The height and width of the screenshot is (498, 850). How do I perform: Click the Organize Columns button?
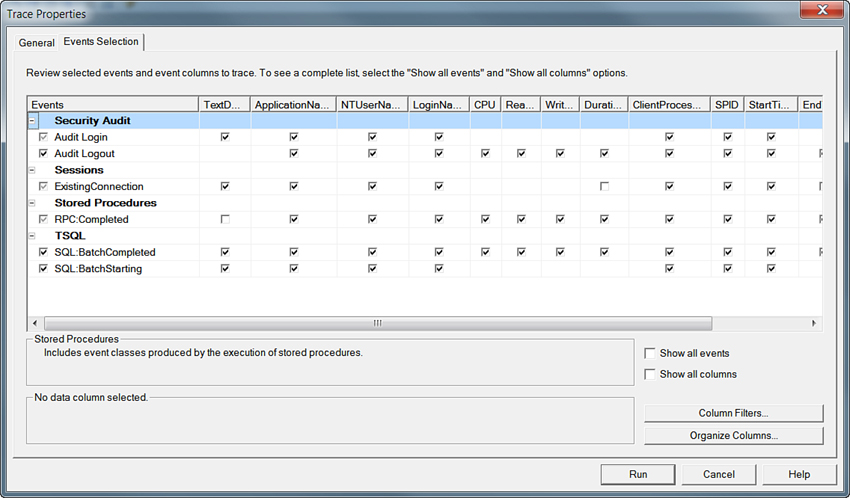pyautogui.click(x=733, y=436)
